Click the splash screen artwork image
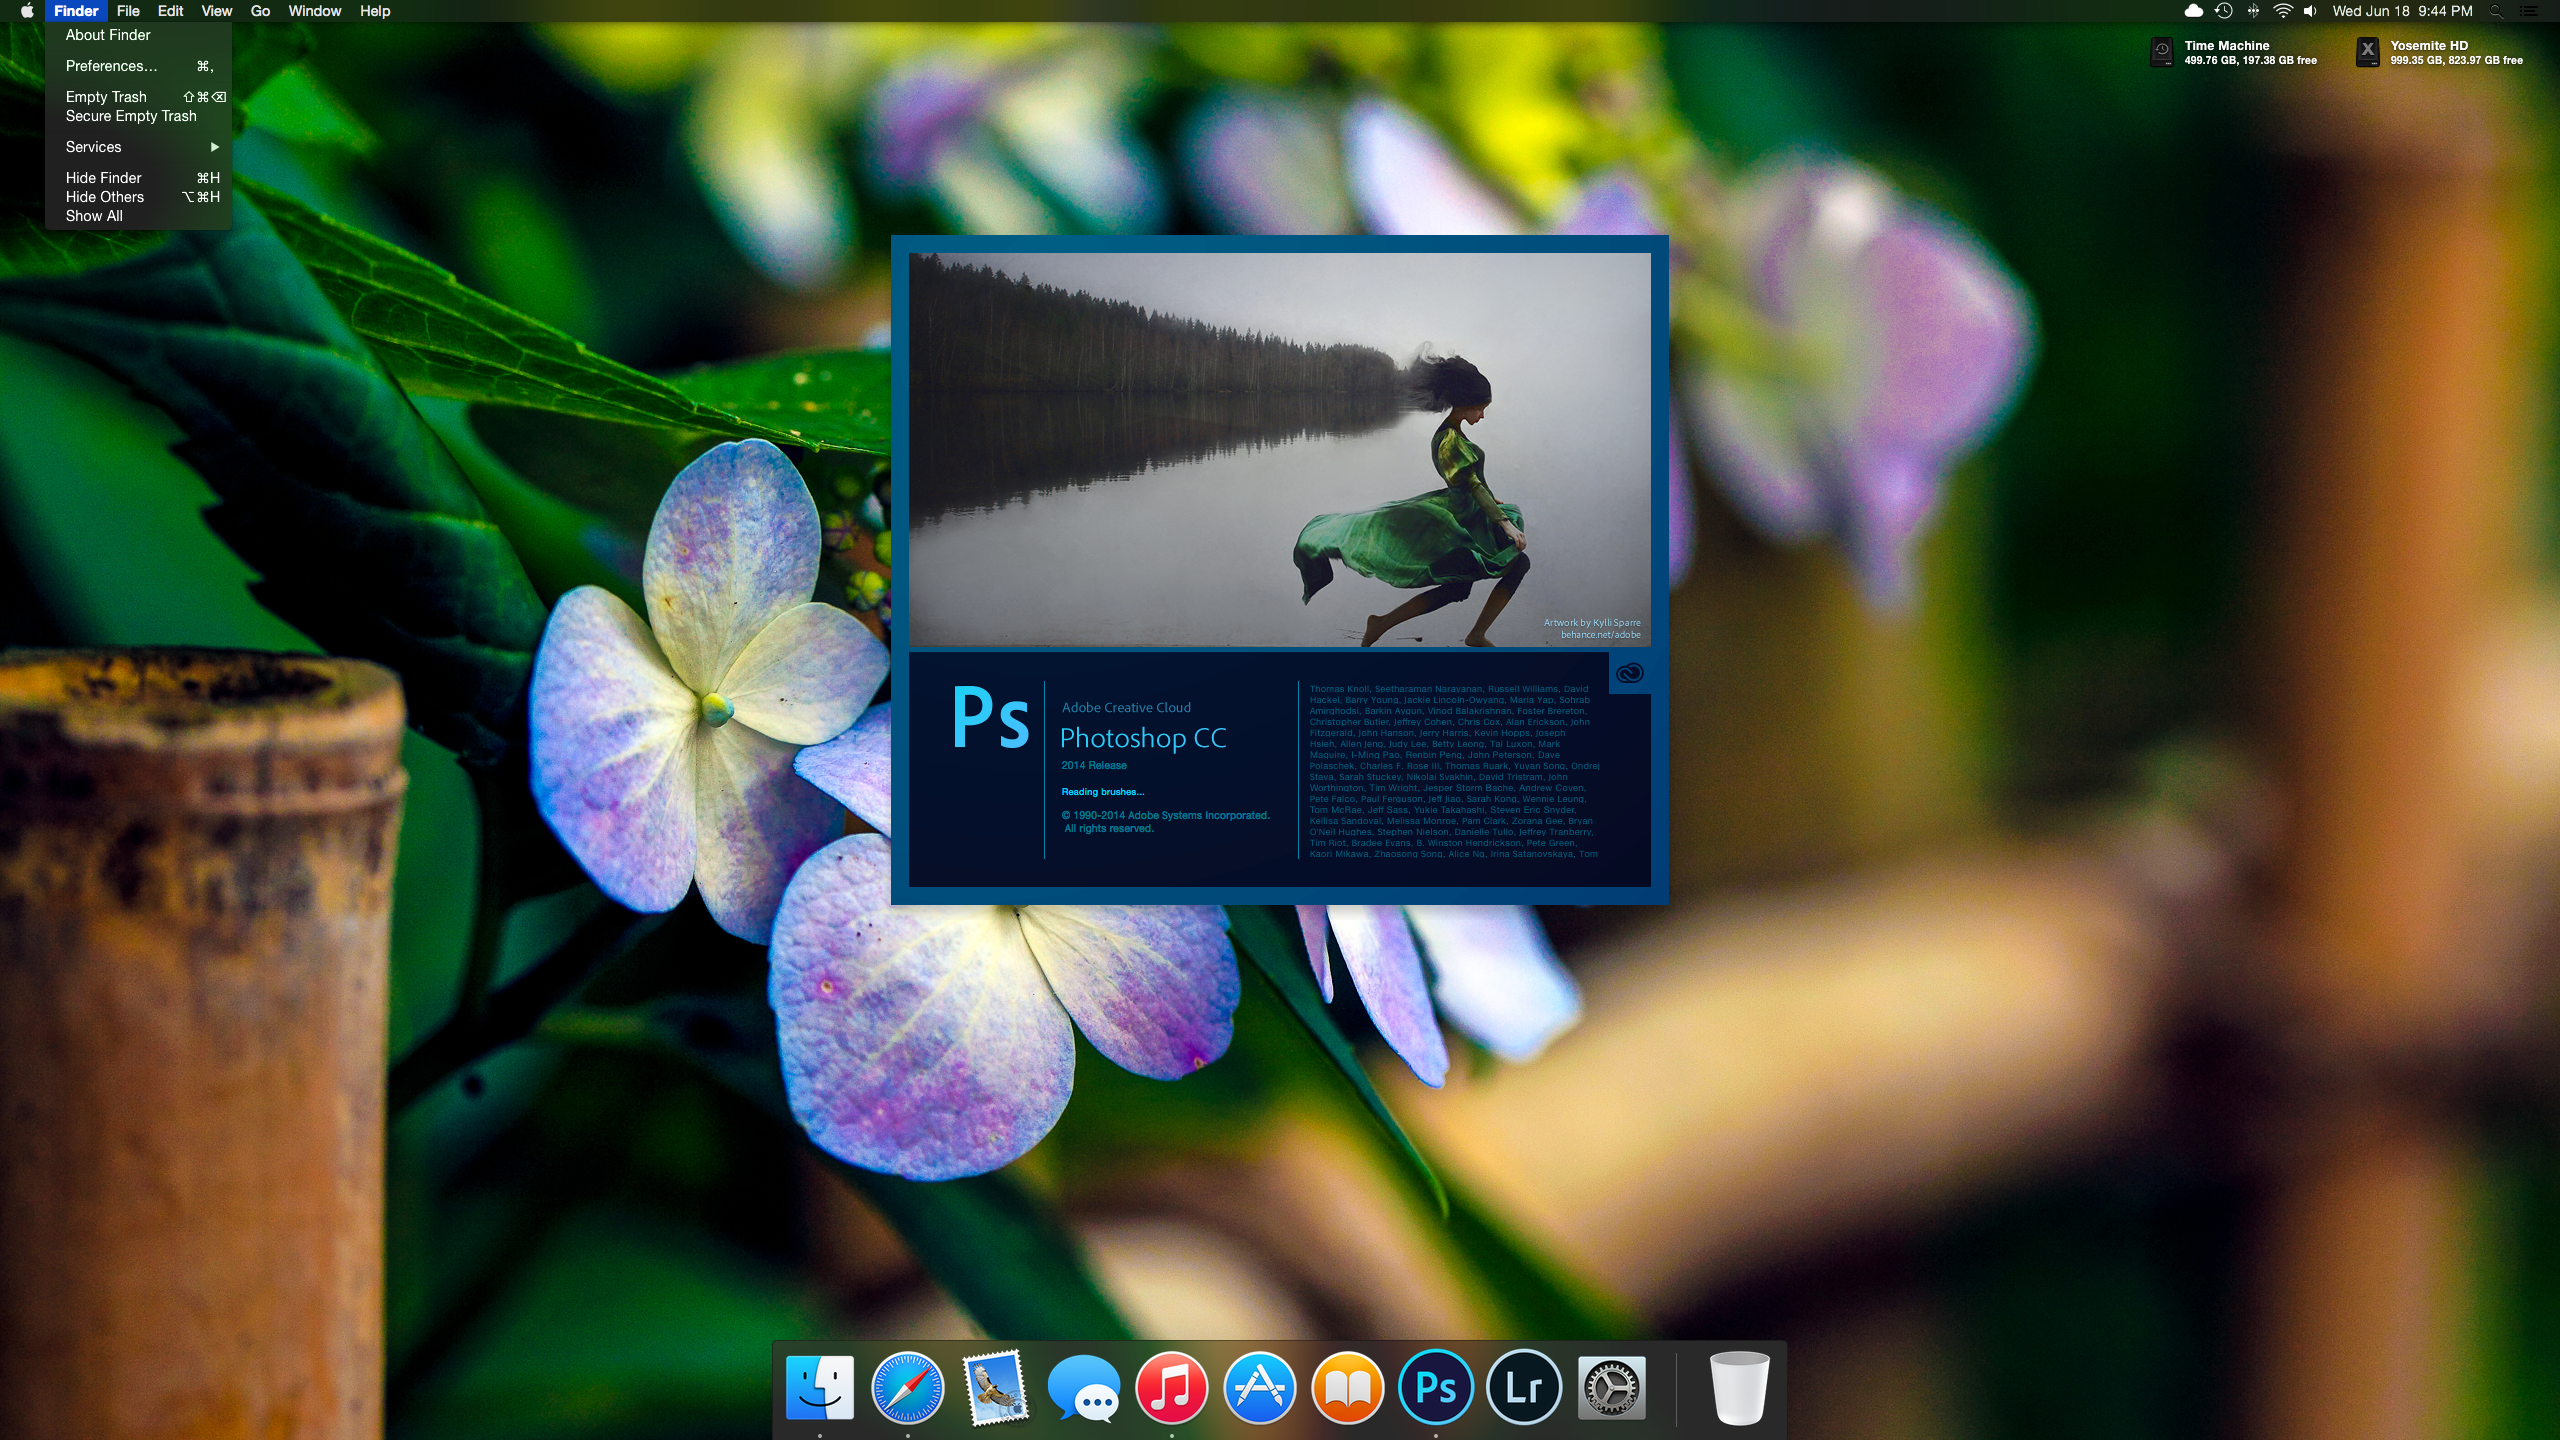This screenshot has height=1440, width=2560. coord(1279,449)
